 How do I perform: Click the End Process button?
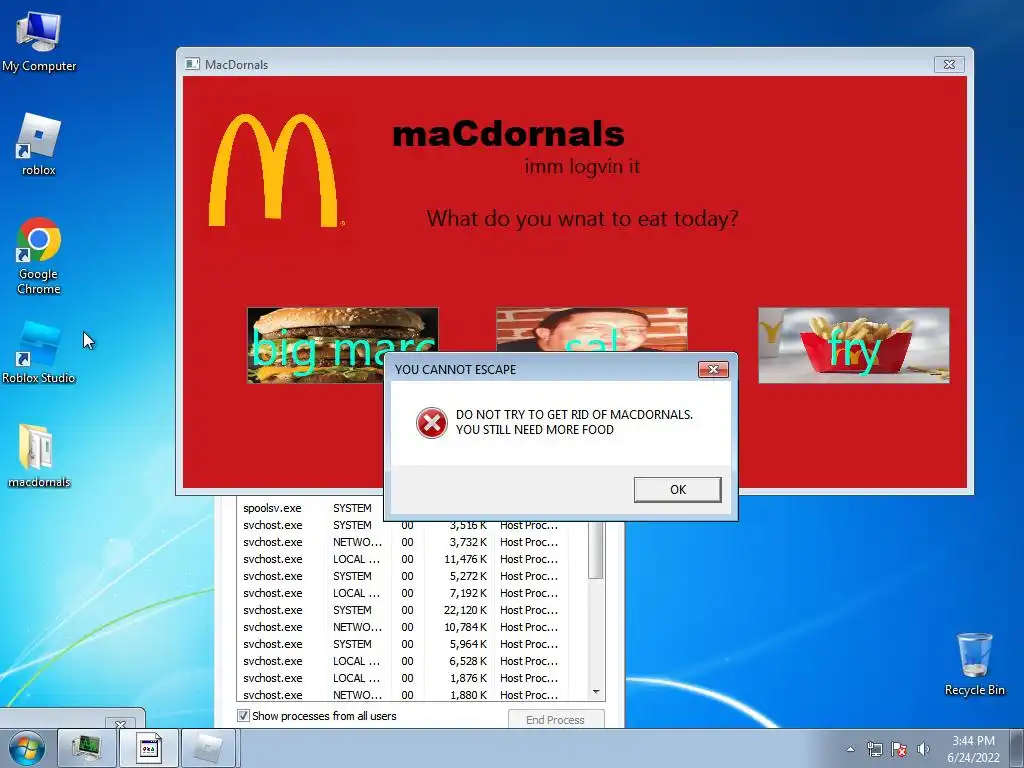click(556, 719)
